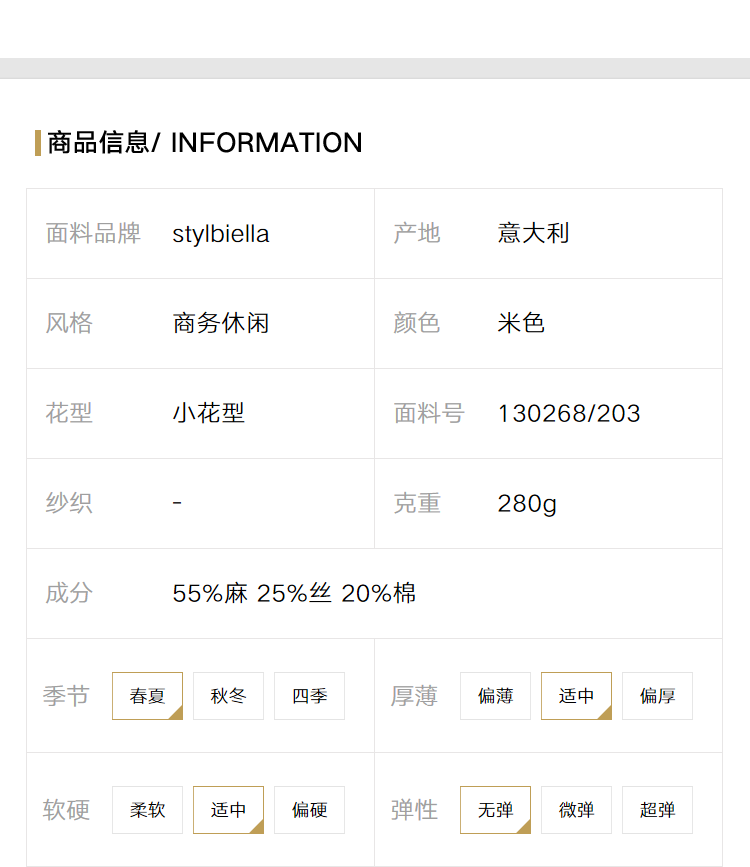This screenshot has width=750, height=867.
Task: Choose 偏厚 thickness option
Action: pos(657,696)
